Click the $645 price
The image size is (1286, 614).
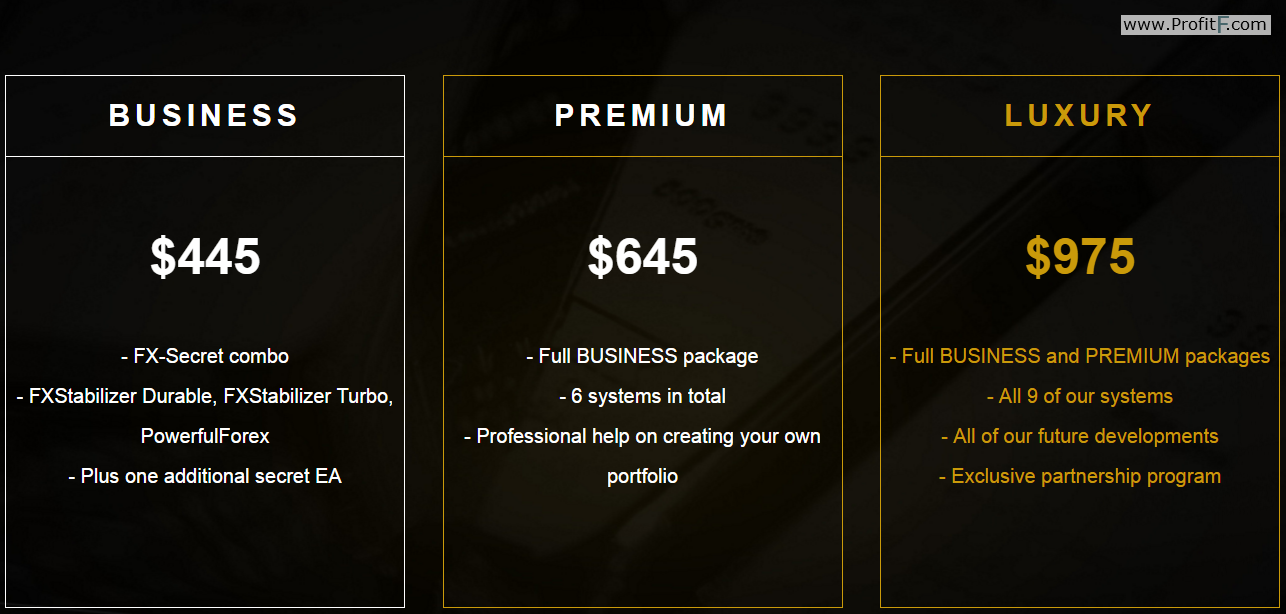click(642, 256)
